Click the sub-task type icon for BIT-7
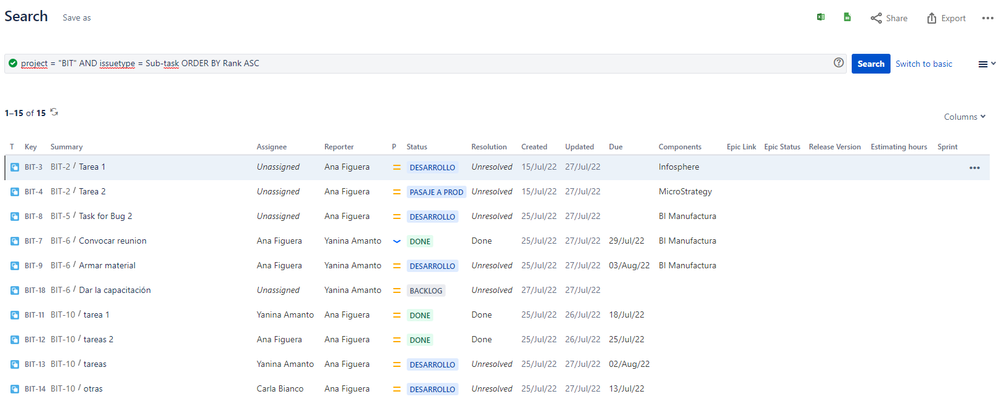Viewport: 999px width, 401px height. (x=15, y=241)
